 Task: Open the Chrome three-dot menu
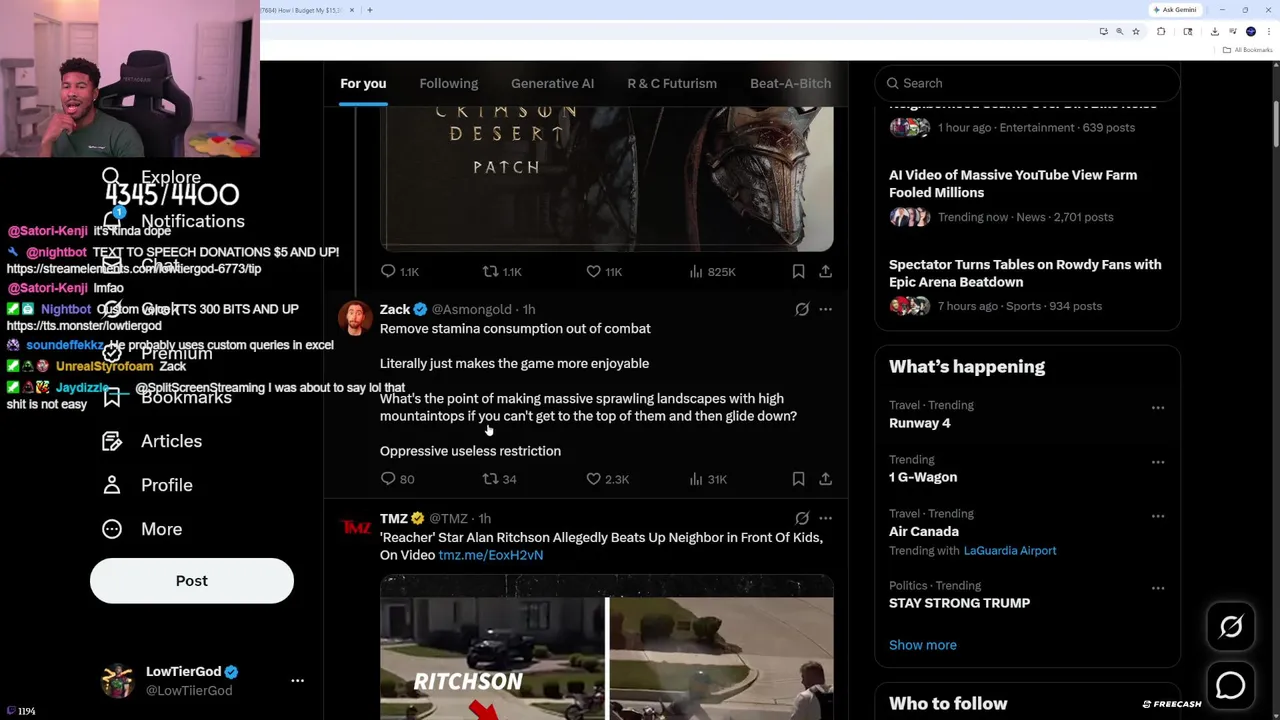click(1267, 31)
